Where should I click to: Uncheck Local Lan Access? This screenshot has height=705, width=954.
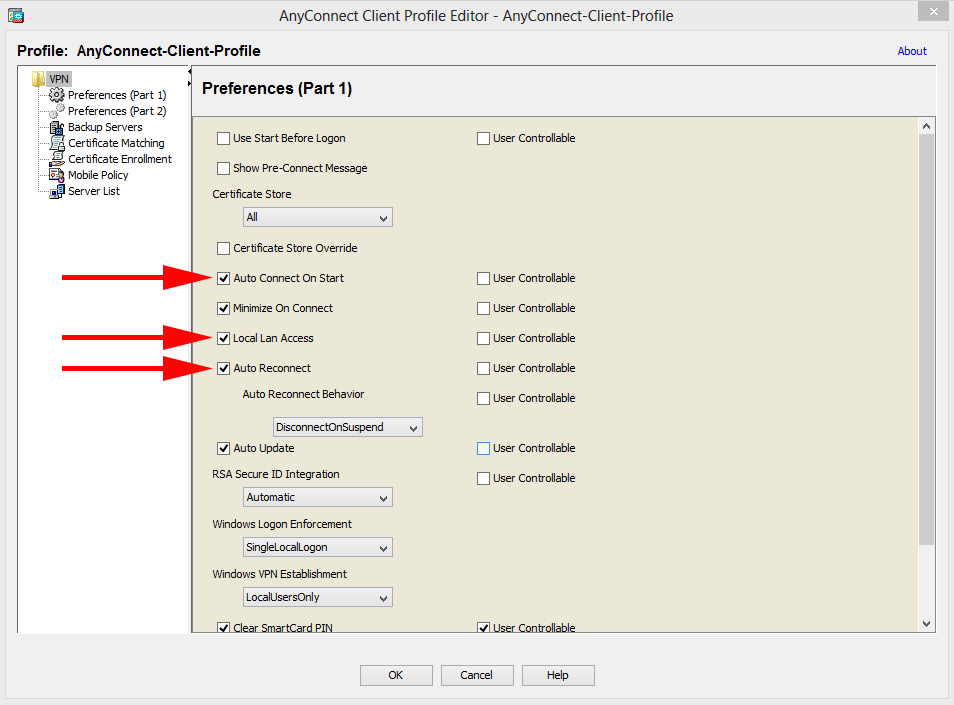coord(223,338)
